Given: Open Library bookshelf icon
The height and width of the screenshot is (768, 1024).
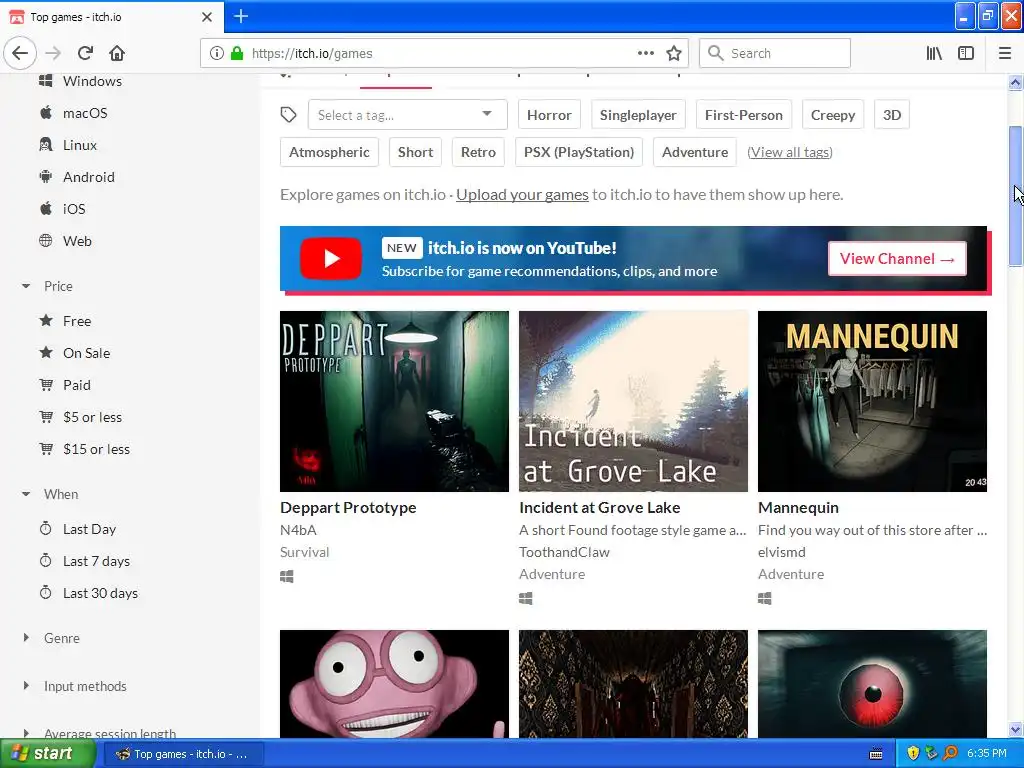Looking at the screenshot, I should 934,53.
